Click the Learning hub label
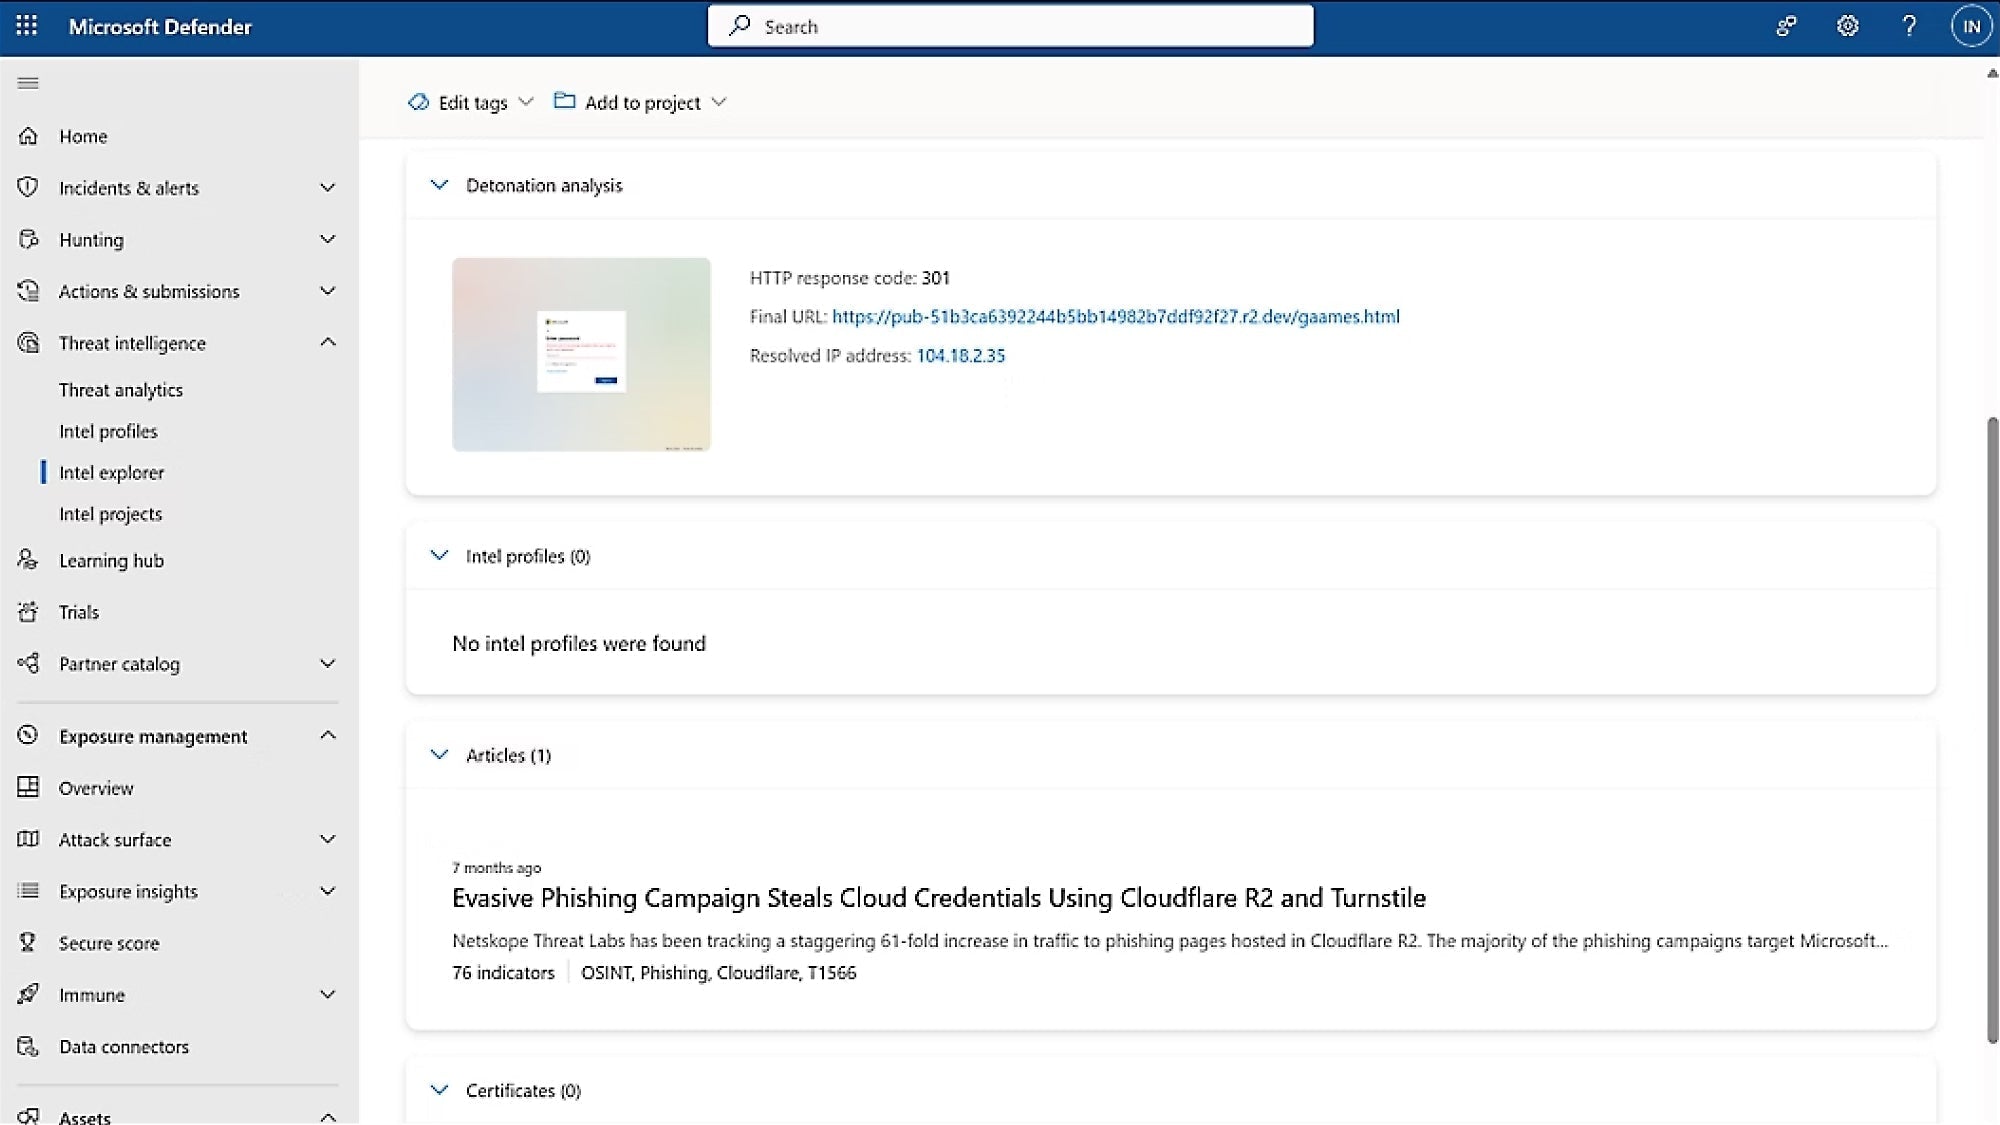The height and width of the screenshot is (1125, 2000). 111,561
